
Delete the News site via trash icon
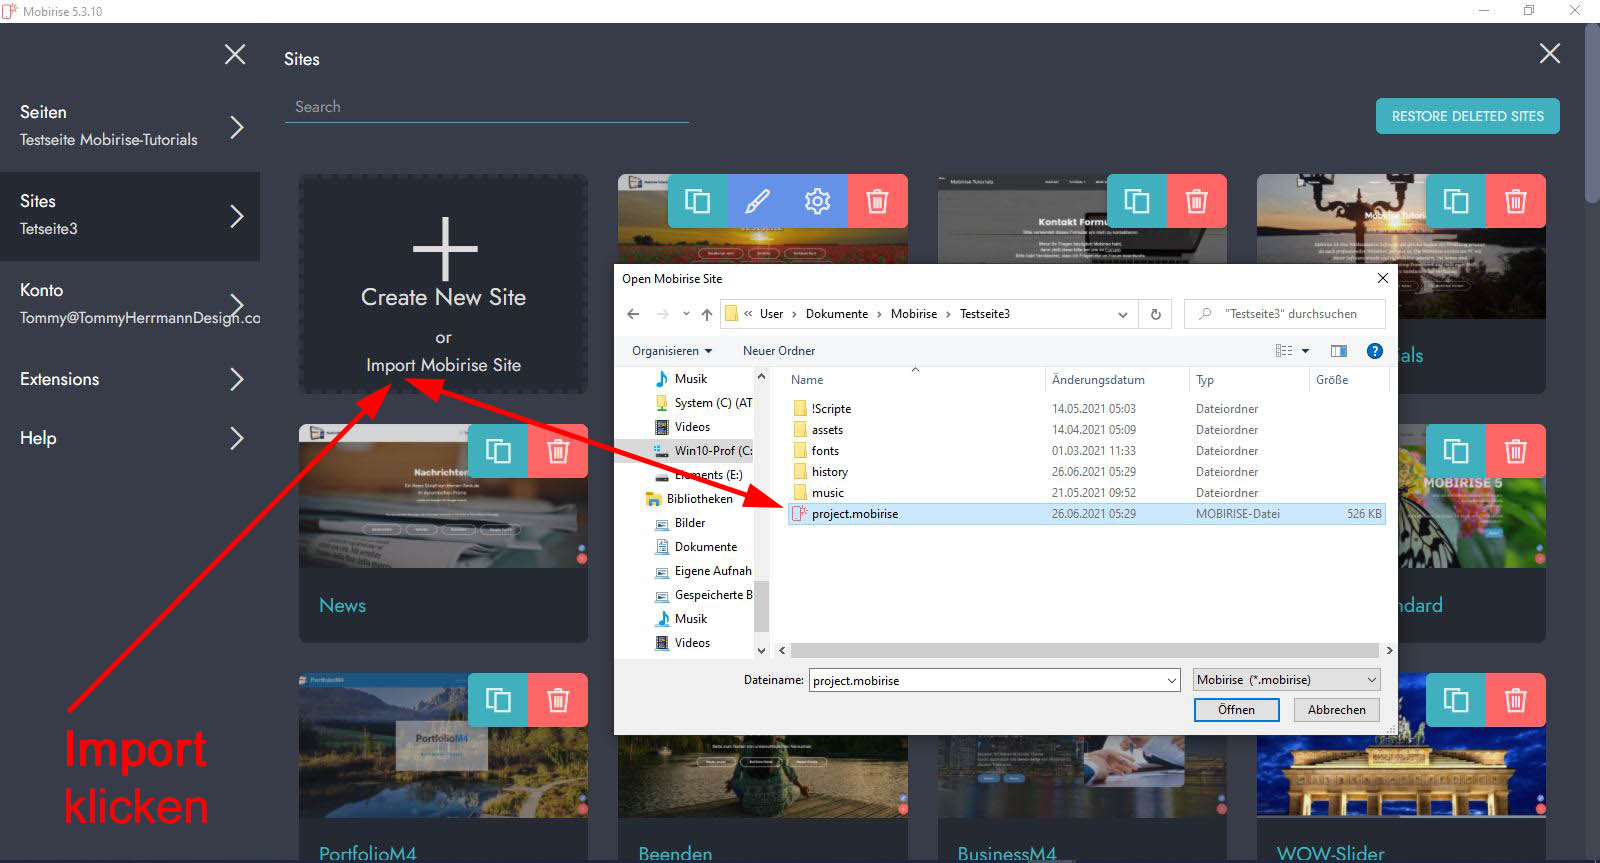point(558,451)
